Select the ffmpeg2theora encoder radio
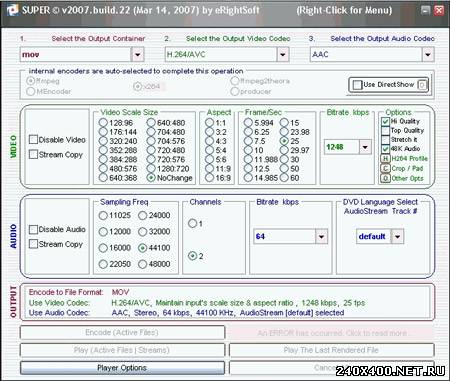450x381 pixels. (x=235, y=81)
